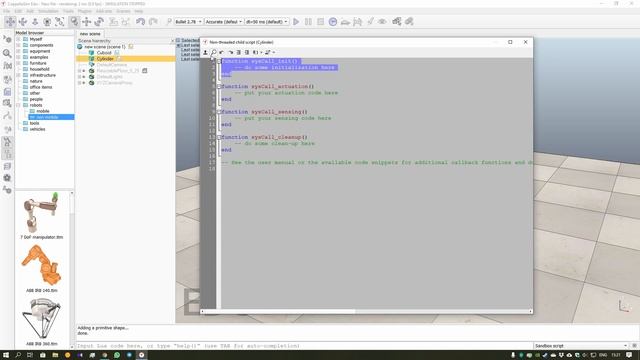Viewport: 640px width, 360px height.
Task: Click the Lua command input field
Action: coord(304,346)
